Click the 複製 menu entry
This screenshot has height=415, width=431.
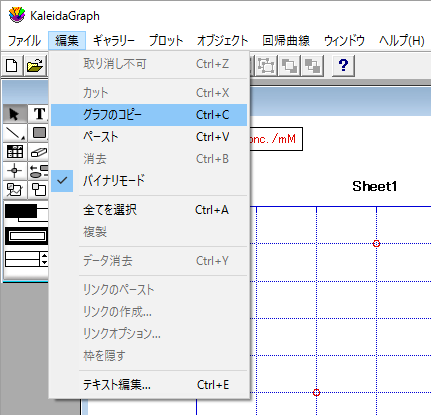149,232
